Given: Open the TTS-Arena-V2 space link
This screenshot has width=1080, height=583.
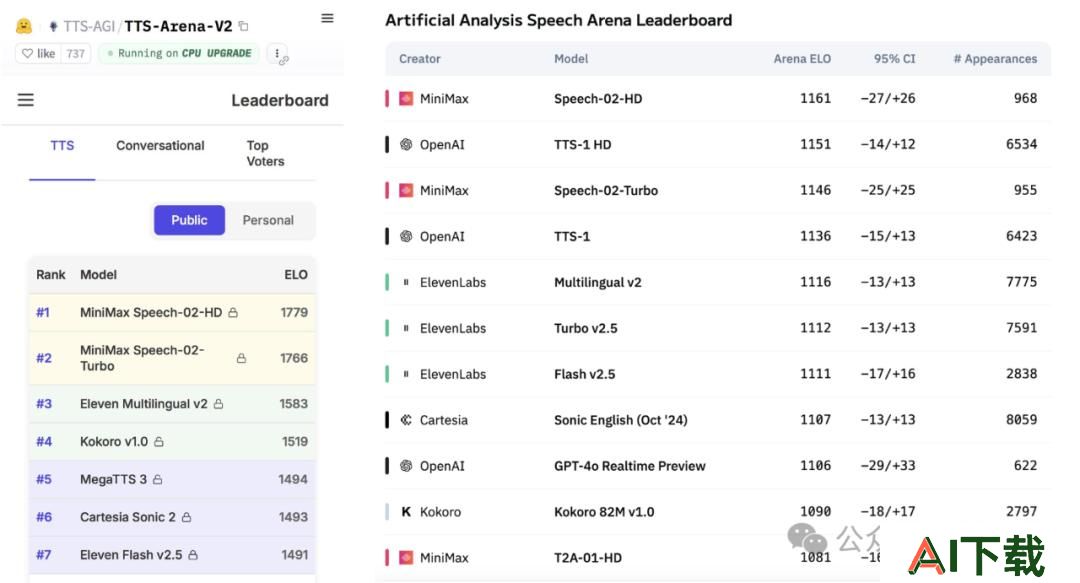Looking at the screenshot, I should coord(178,26).
